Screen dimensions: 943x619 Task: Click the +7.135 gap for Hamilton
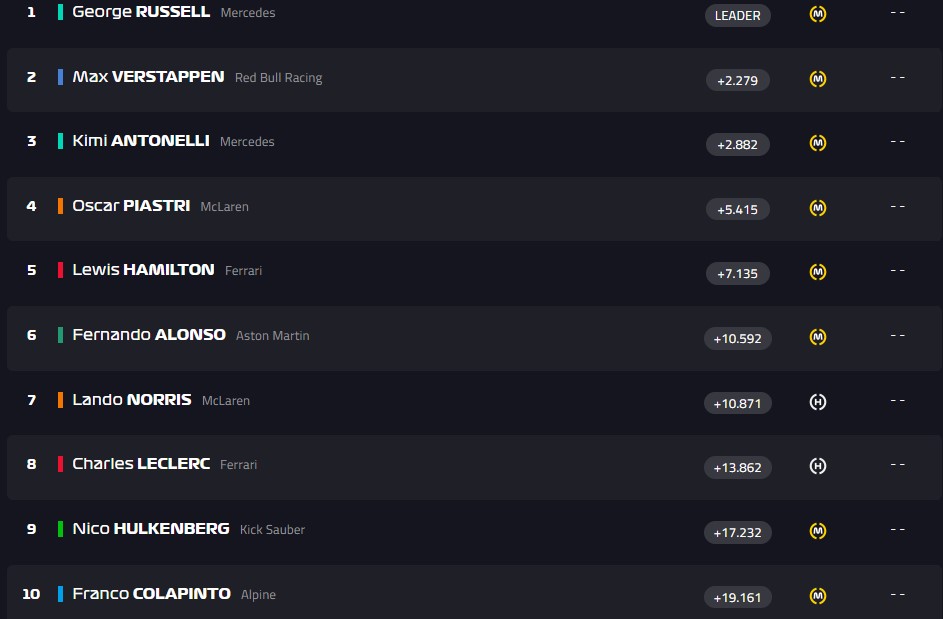point(738,273)
